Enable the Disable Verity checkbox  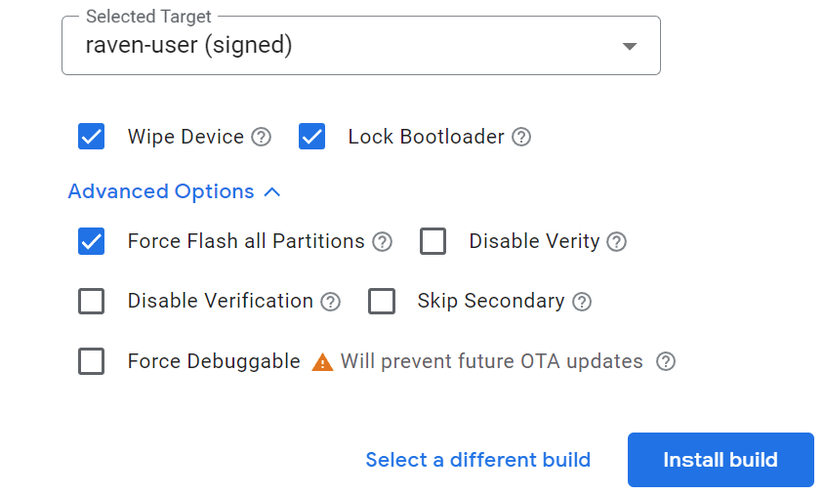[433, 242]
